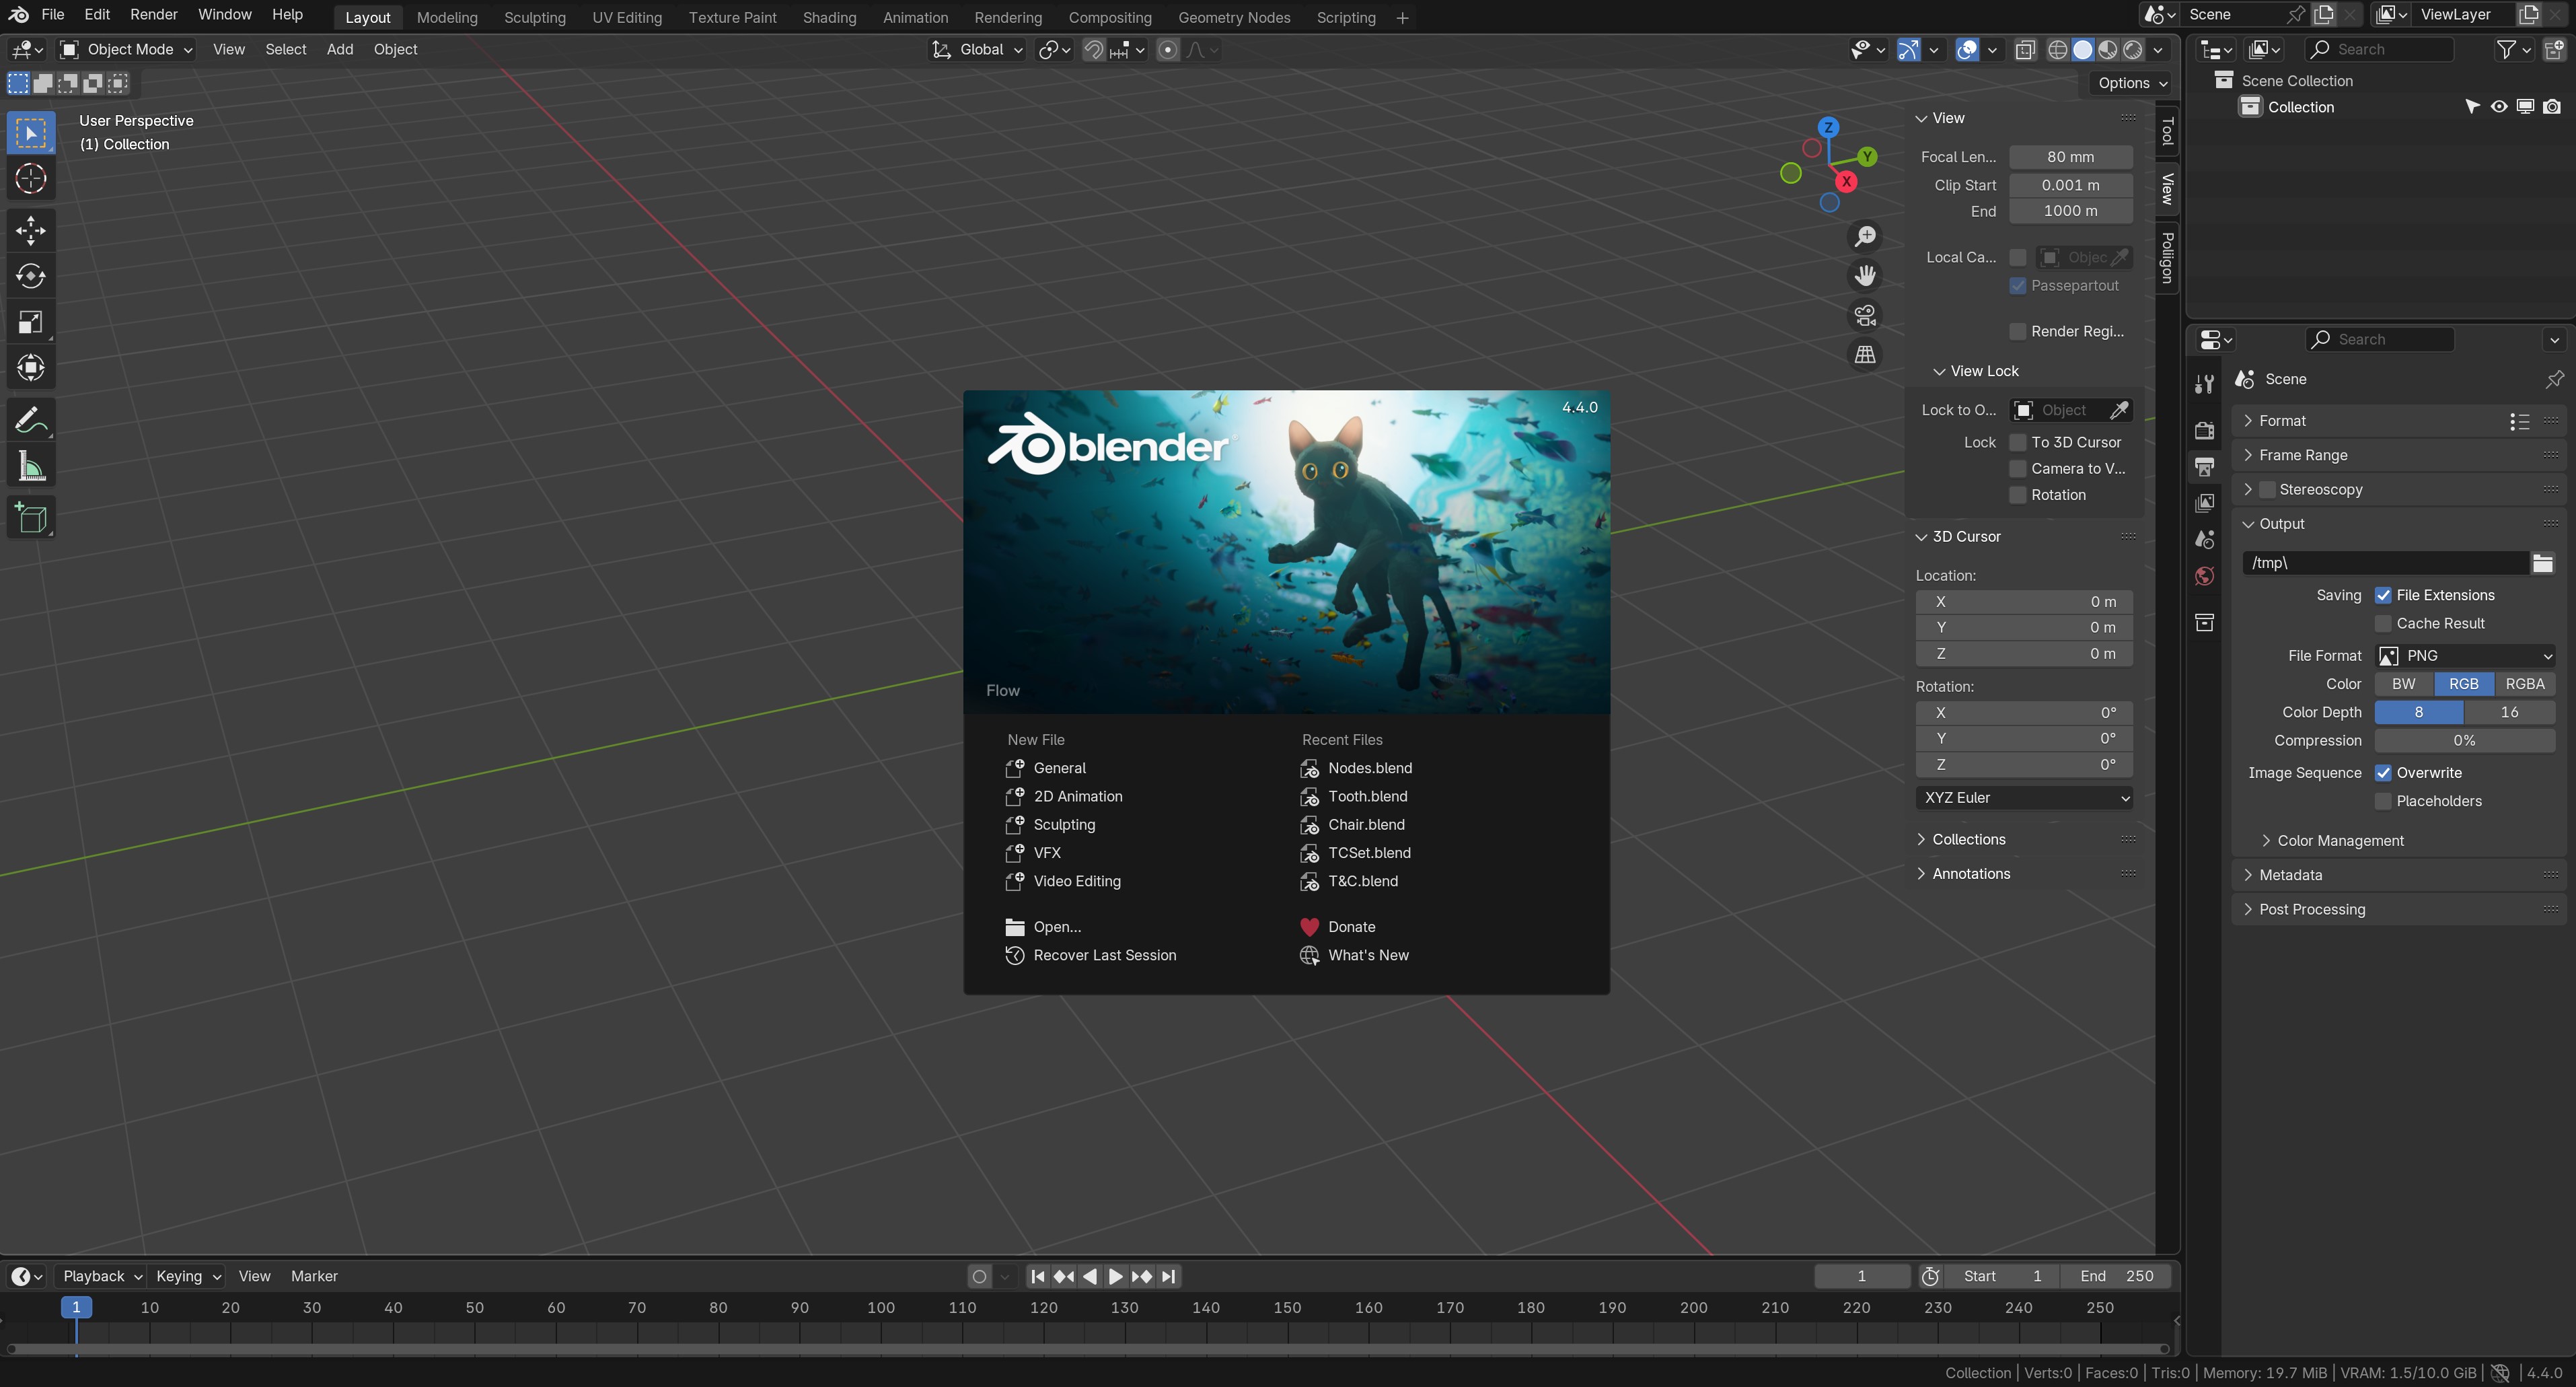Select the Move tool
Image resolution: width=2576 pixels, height=1387 pixels.
click(x=31, y=231)
